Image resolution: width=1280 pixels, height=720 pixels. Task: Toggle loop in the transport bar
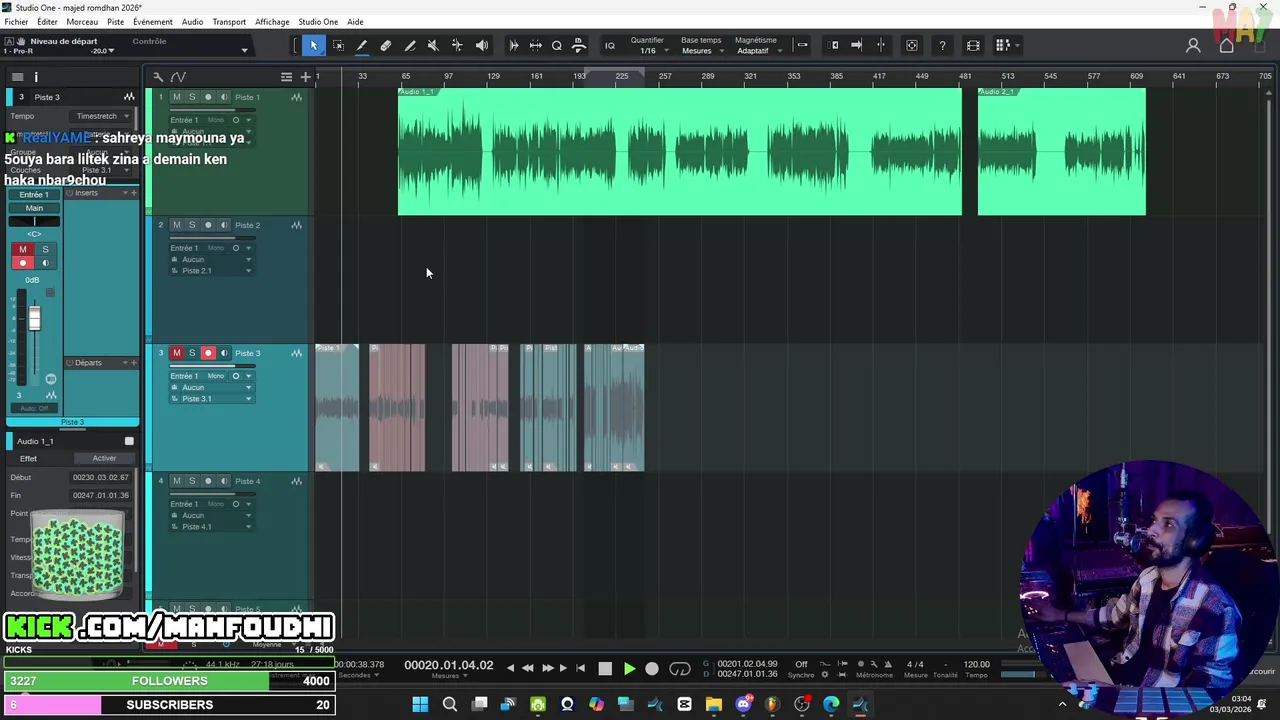pyautogui.click(x=680, y=669)
